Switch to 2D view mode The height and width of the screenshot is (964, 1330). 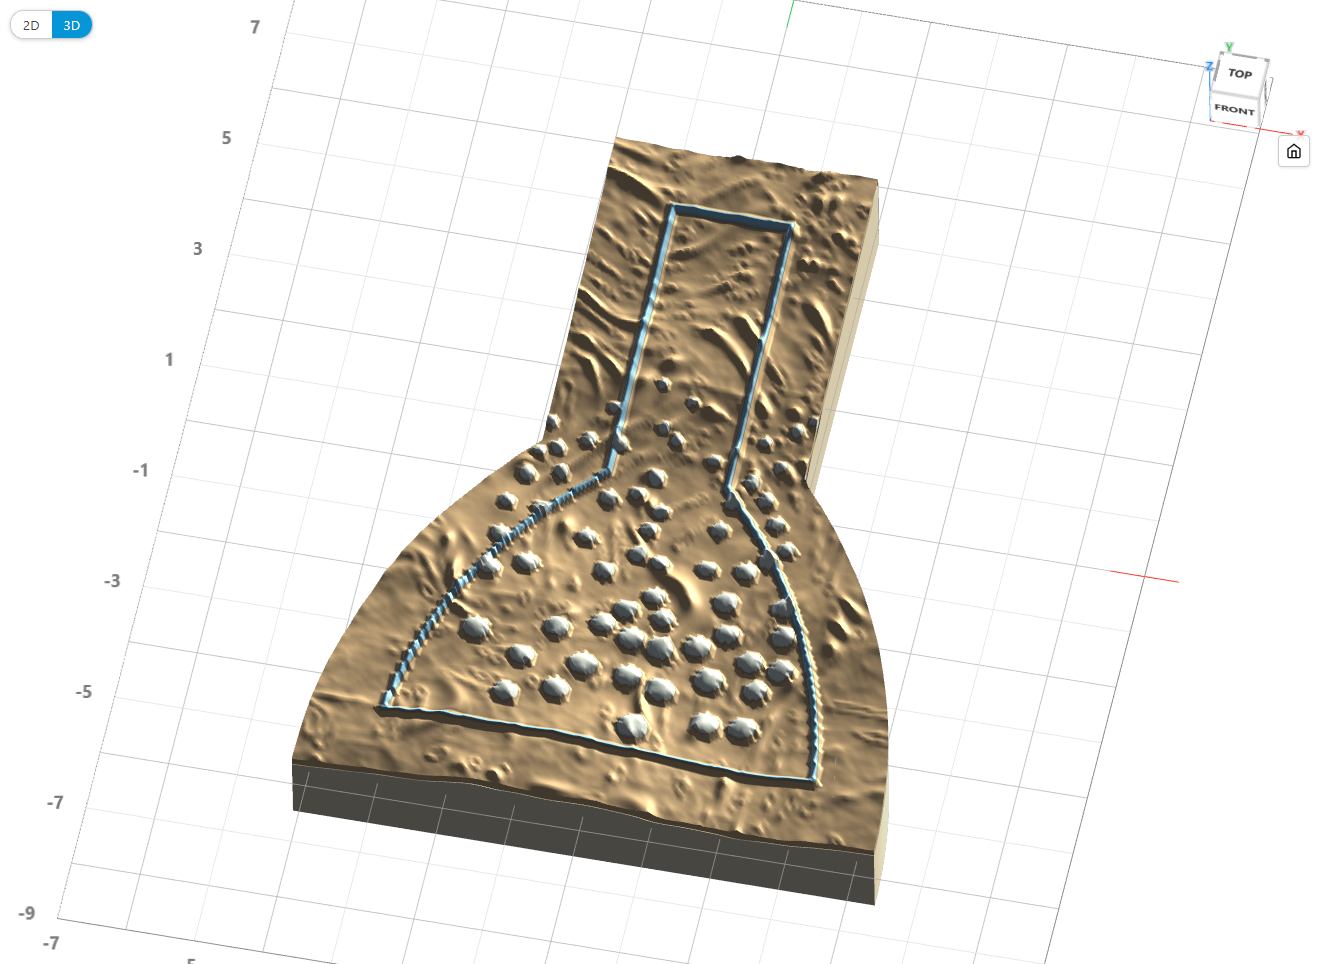tap(31, 25)
